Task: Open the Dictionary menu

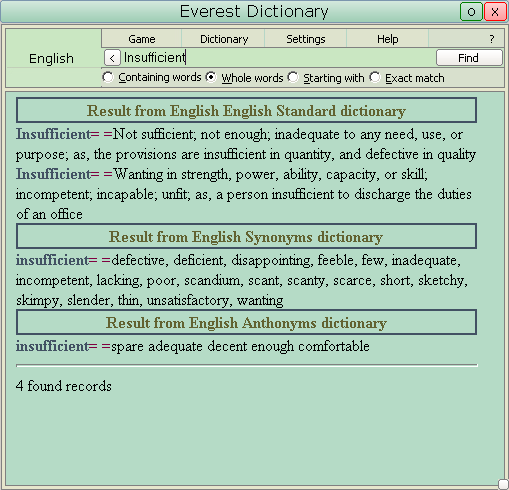Action: (x=224, y=39)
